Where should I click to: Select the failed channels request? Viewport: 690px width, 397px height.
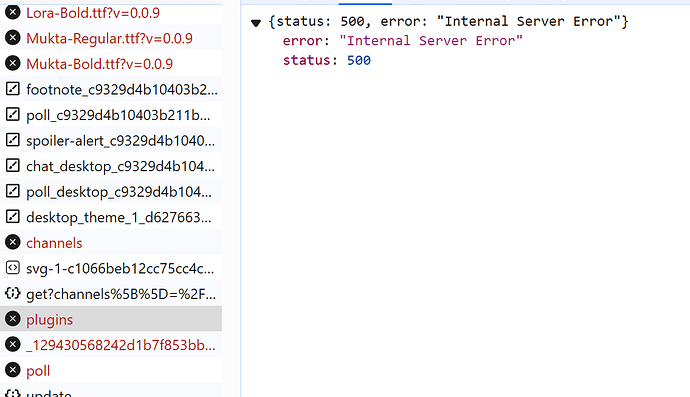tap(111, 243)
